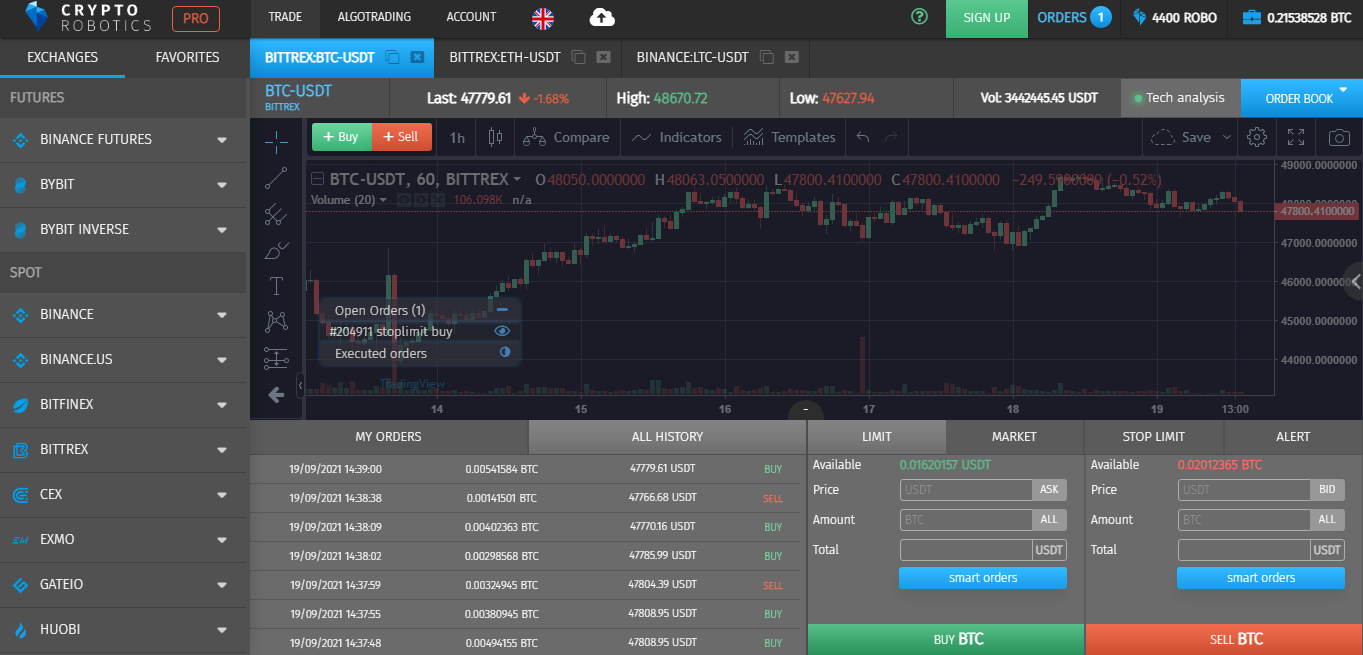Screen dimensions: 1363x655
Task: Take a chart snapshot with camera icon
Action: tap(1338, 137)
